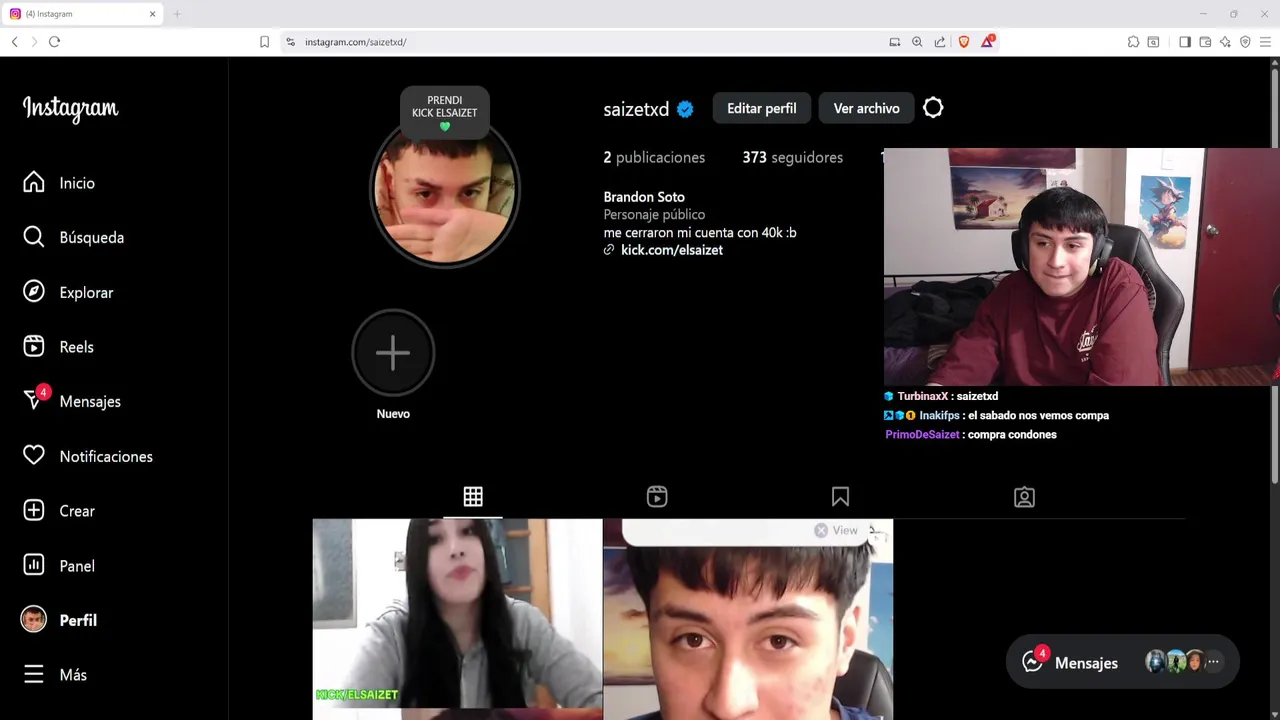1280x720 pixels.
Task: Click the 2 publicaciones count
Action: coord(654,157)
